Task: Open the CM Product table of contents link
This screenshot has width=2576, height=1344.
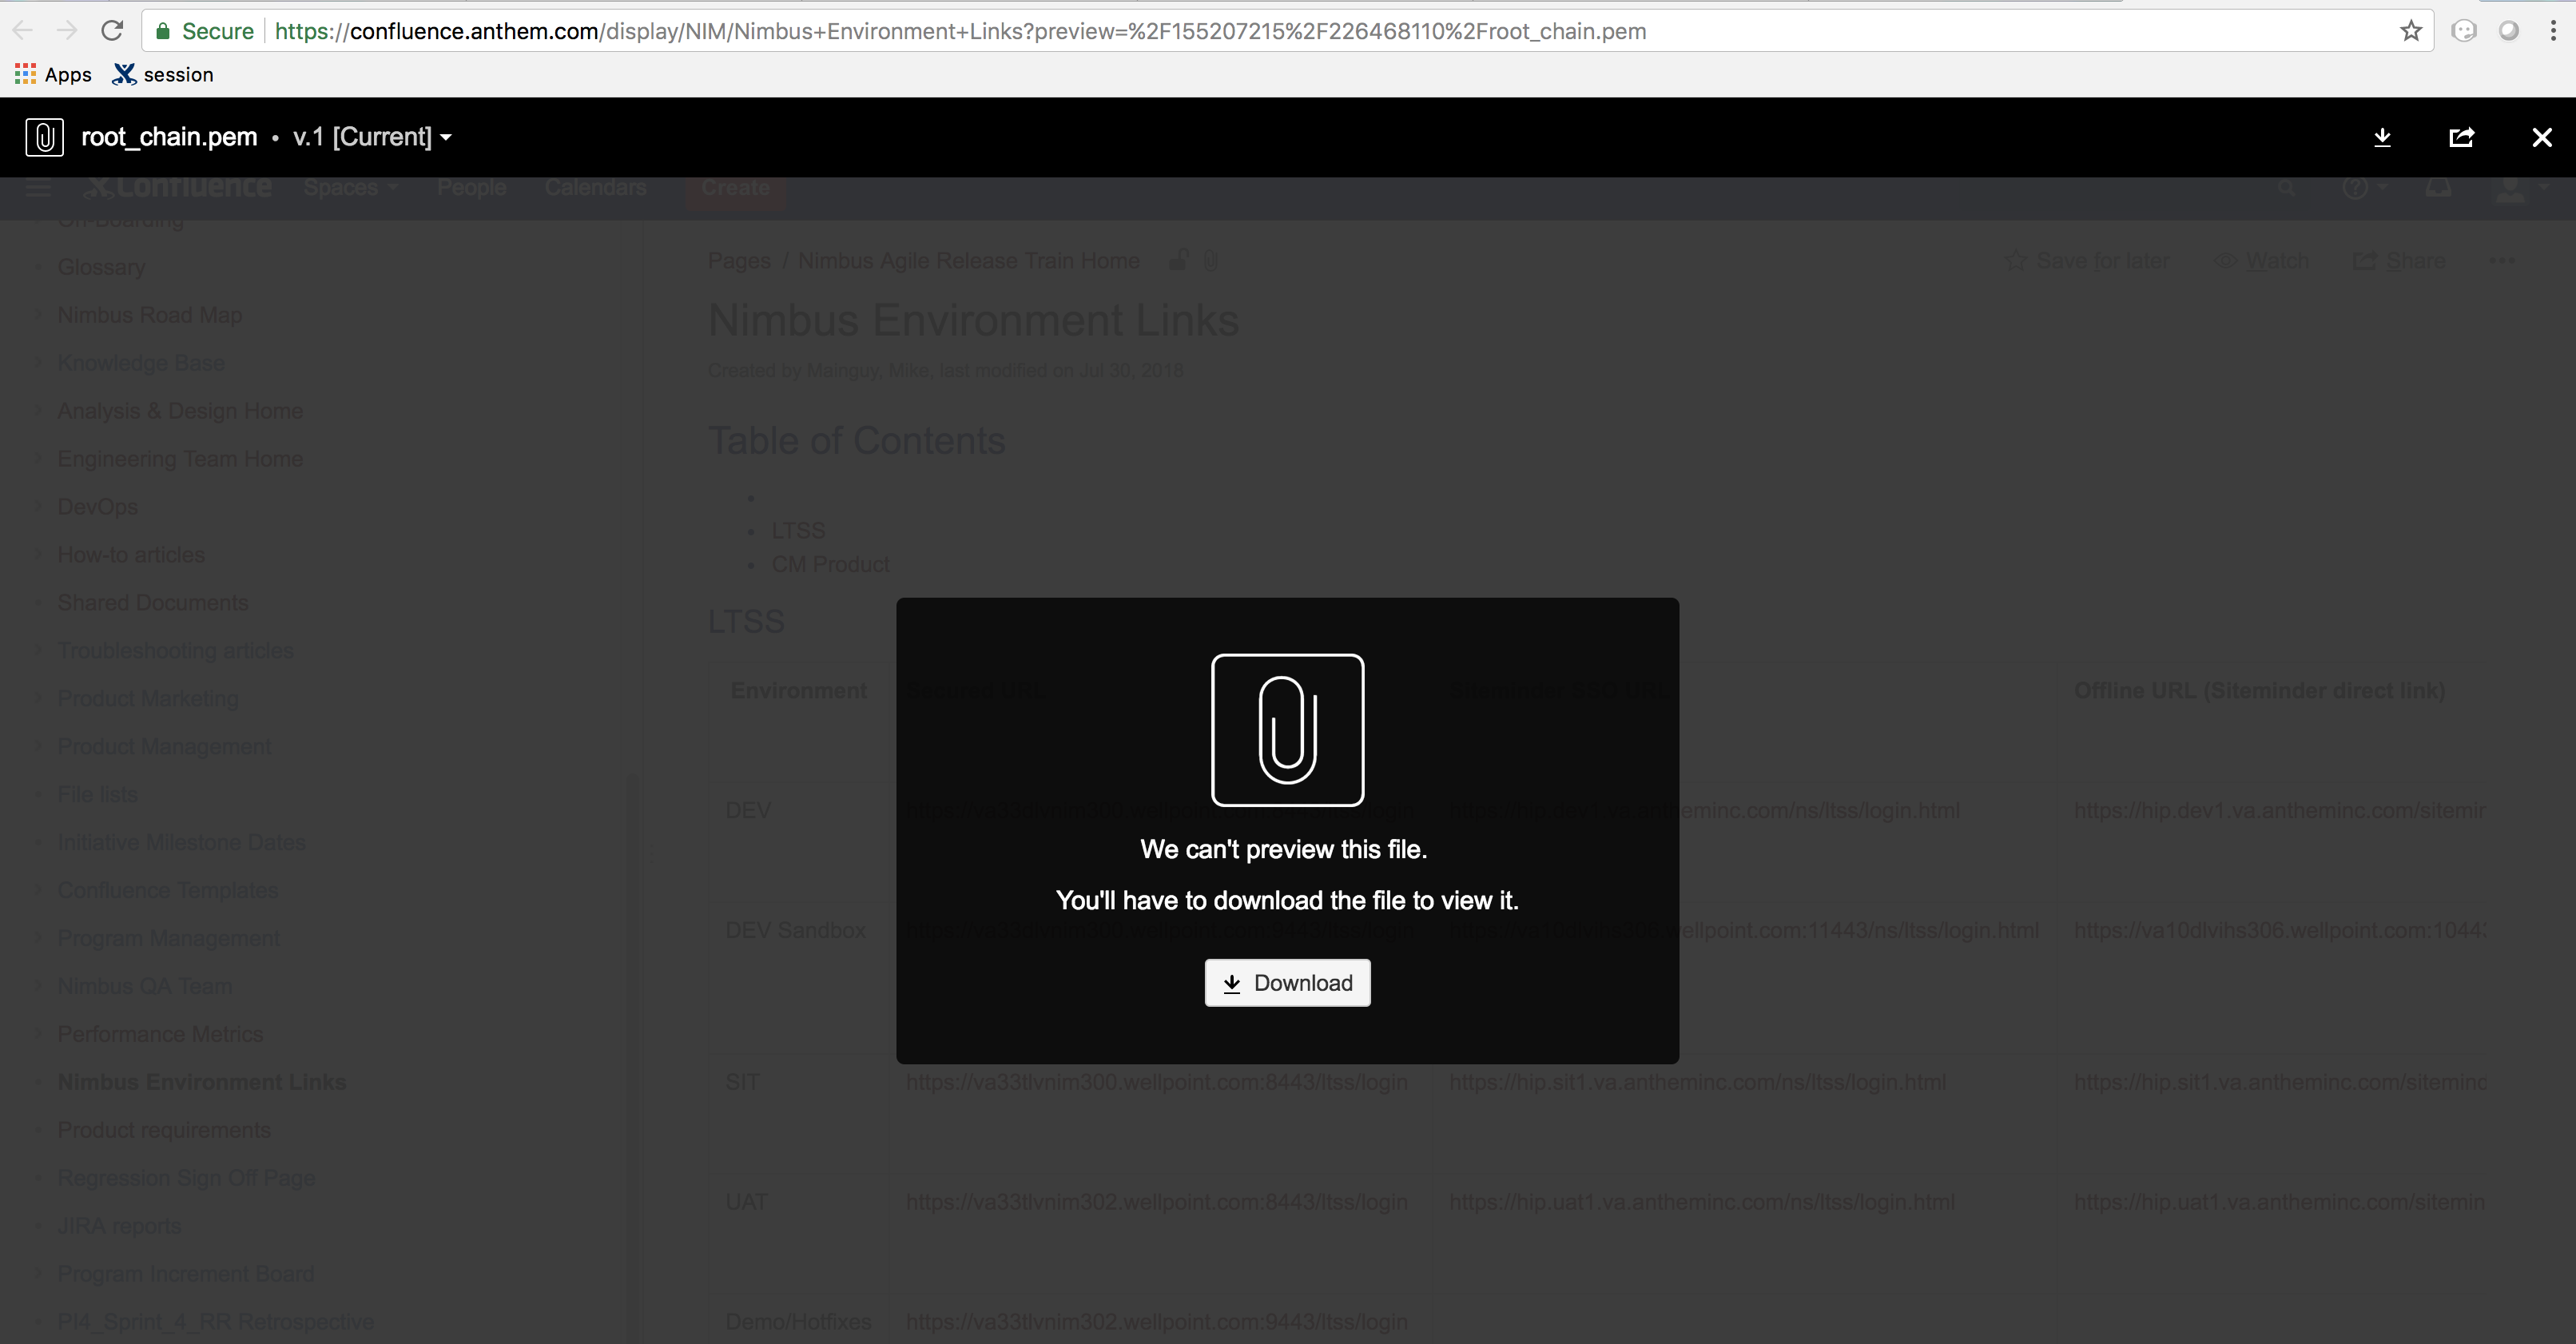Action: [x=830, y=565]
